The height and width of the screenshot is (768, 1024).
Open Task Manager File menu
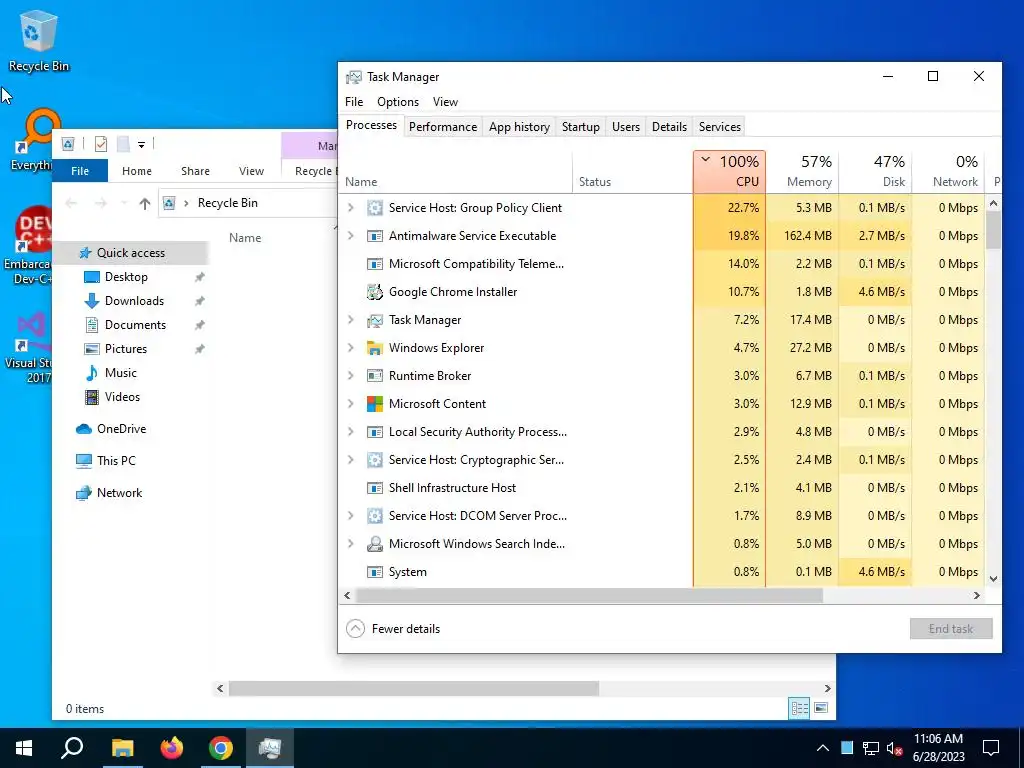354,102
